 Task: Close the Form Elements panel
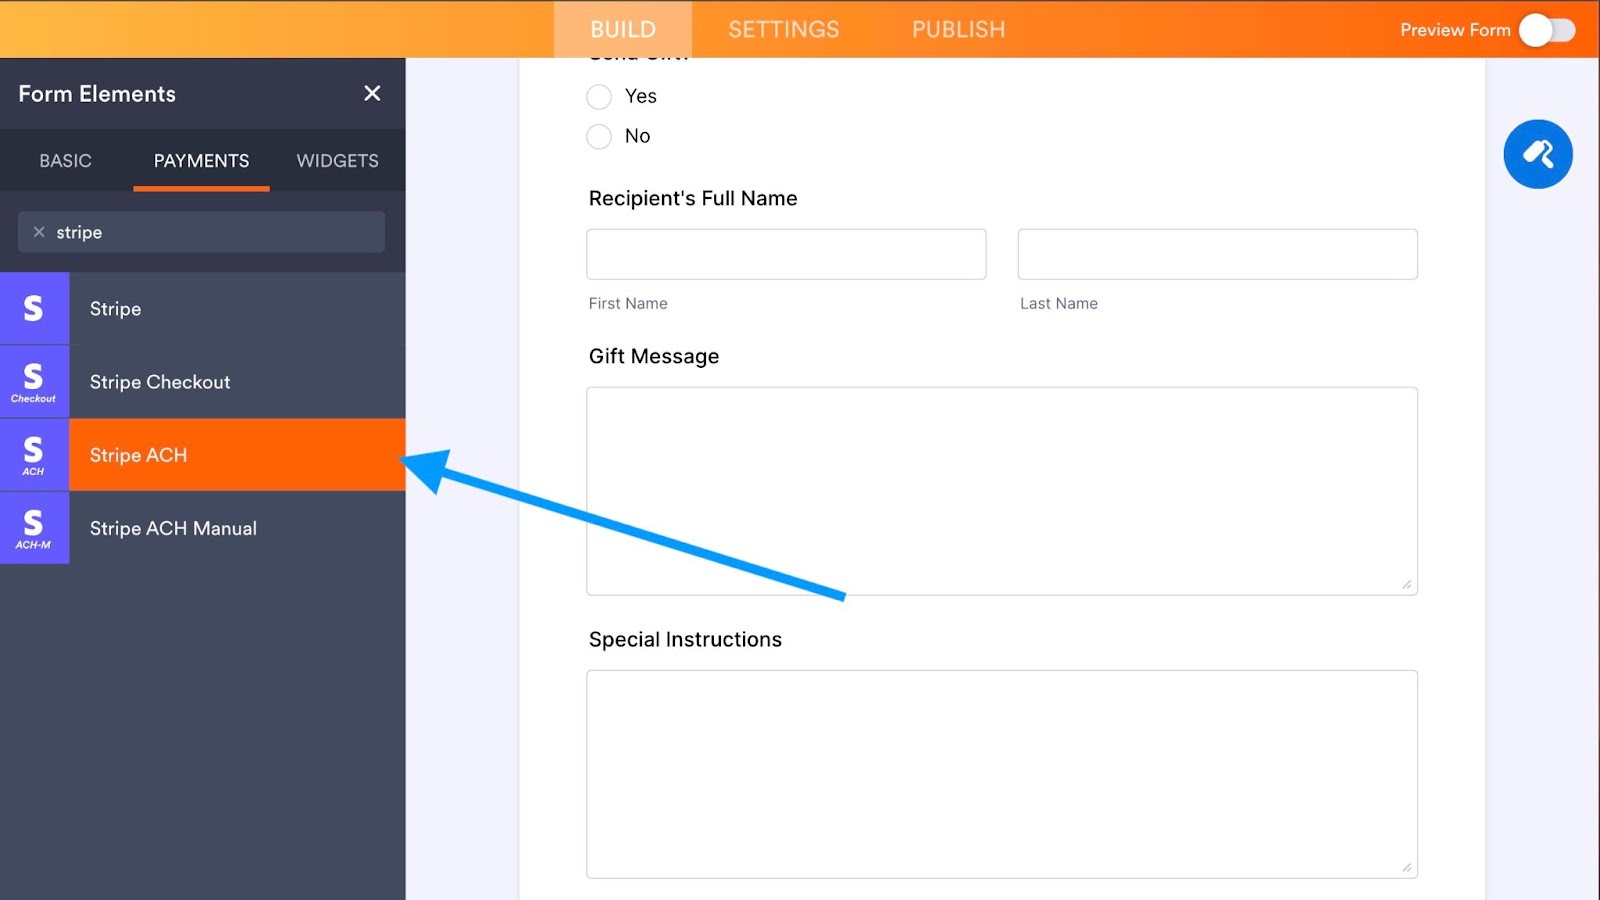coord(372,93)
